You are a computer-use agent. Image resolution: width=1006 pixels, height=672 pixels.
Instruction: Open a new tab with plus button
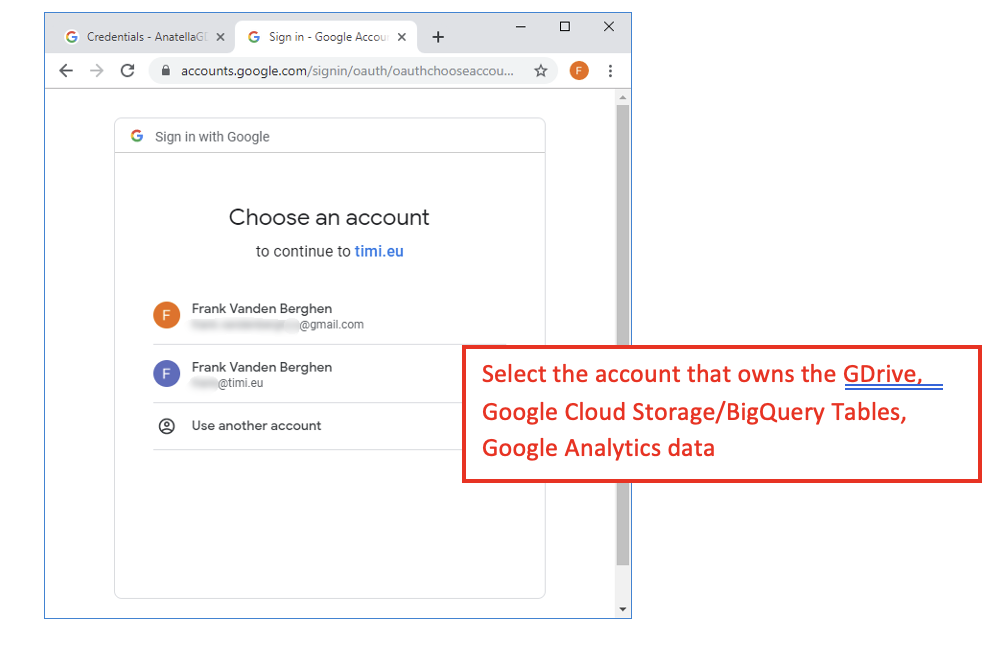[438, 37]
